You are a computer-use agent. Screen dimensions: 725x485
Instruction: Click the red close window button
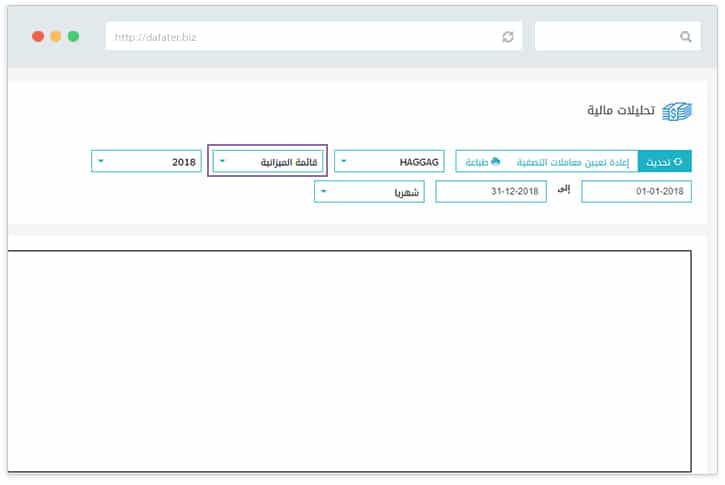point(38,37)
